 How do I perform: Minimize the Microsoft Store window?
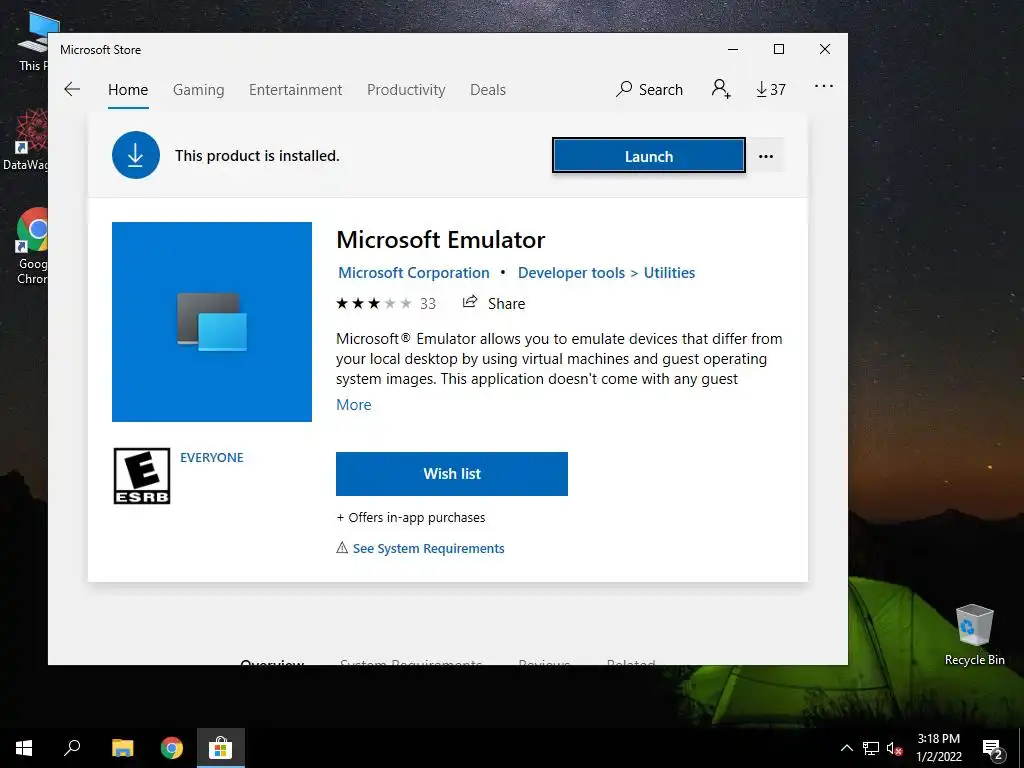click(x=733, y=50)
